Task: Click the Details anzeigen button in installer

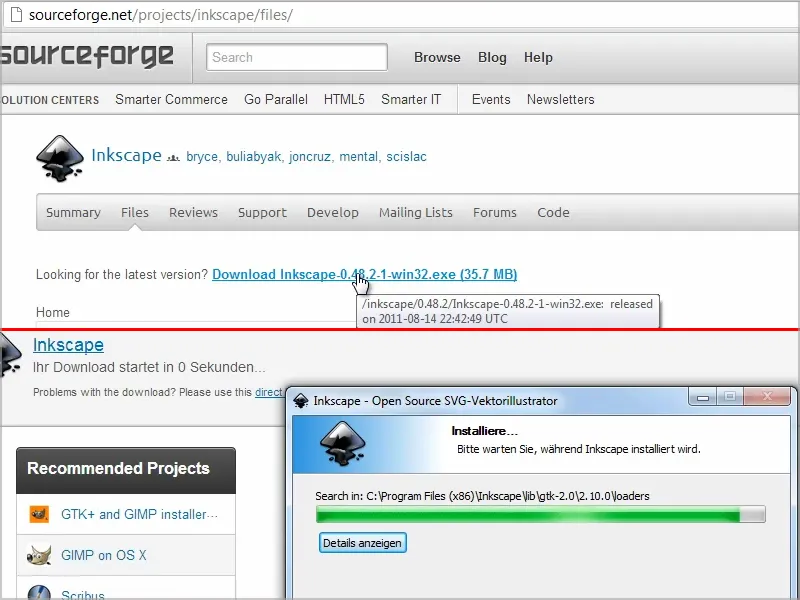Action: (362, 543)
